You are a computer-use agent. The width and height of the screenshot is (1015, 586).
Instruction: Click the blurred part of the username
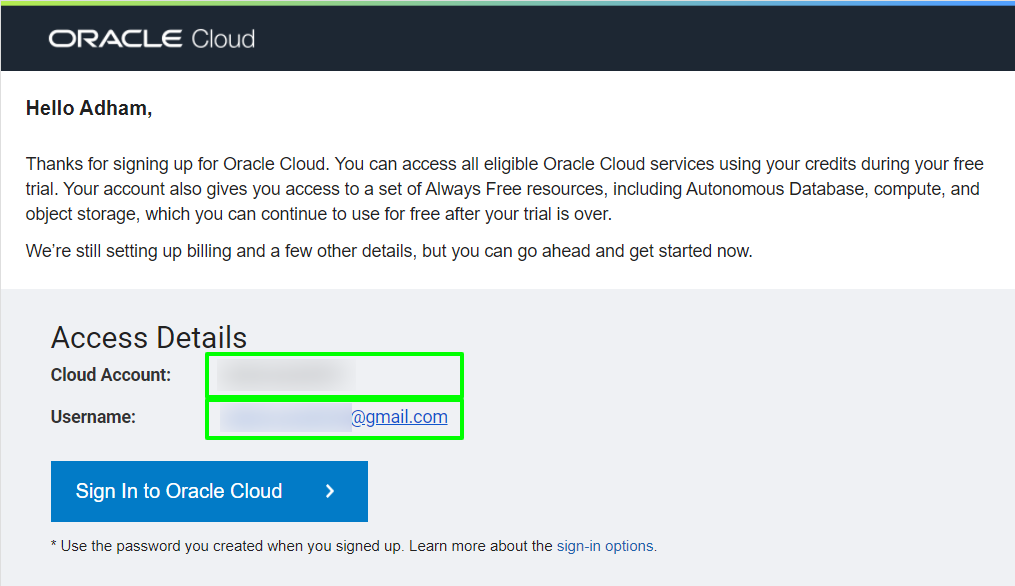tap(285, 418)
